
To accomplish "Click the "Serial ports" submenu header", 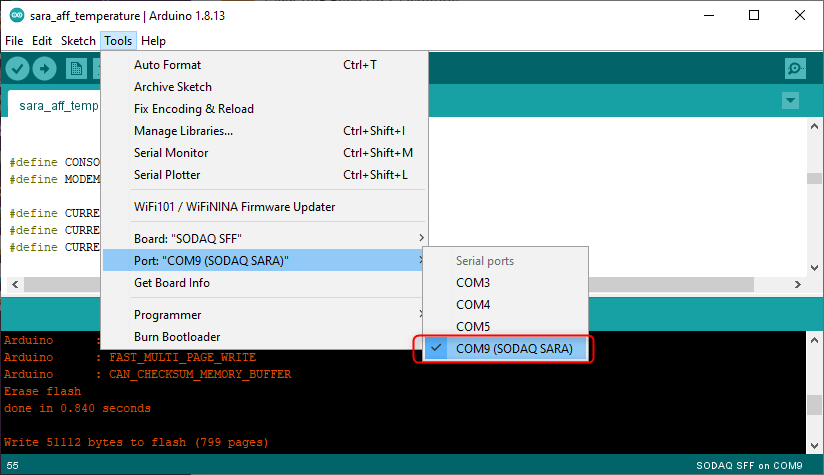I will pyautogui.click(x=485, y=261).
